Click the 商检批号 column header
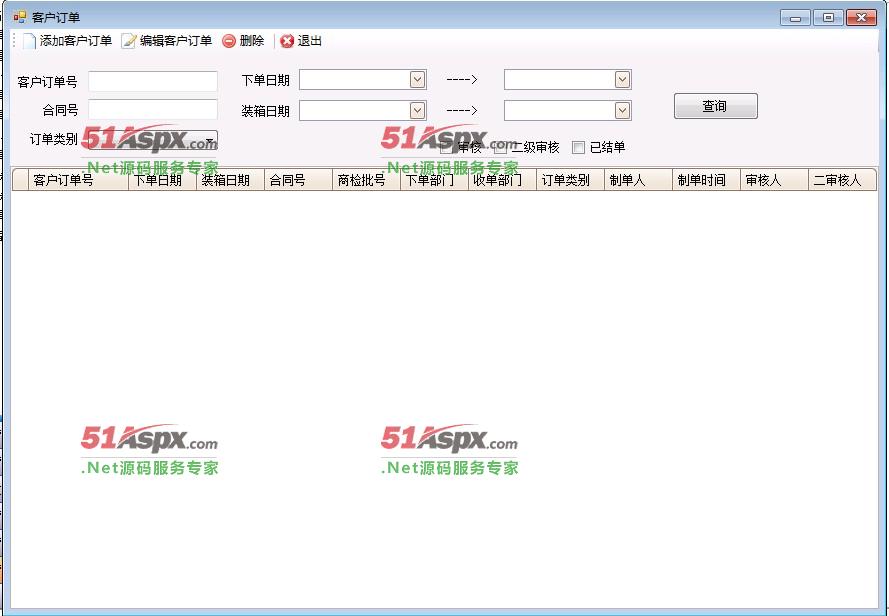 click(367, 180)
